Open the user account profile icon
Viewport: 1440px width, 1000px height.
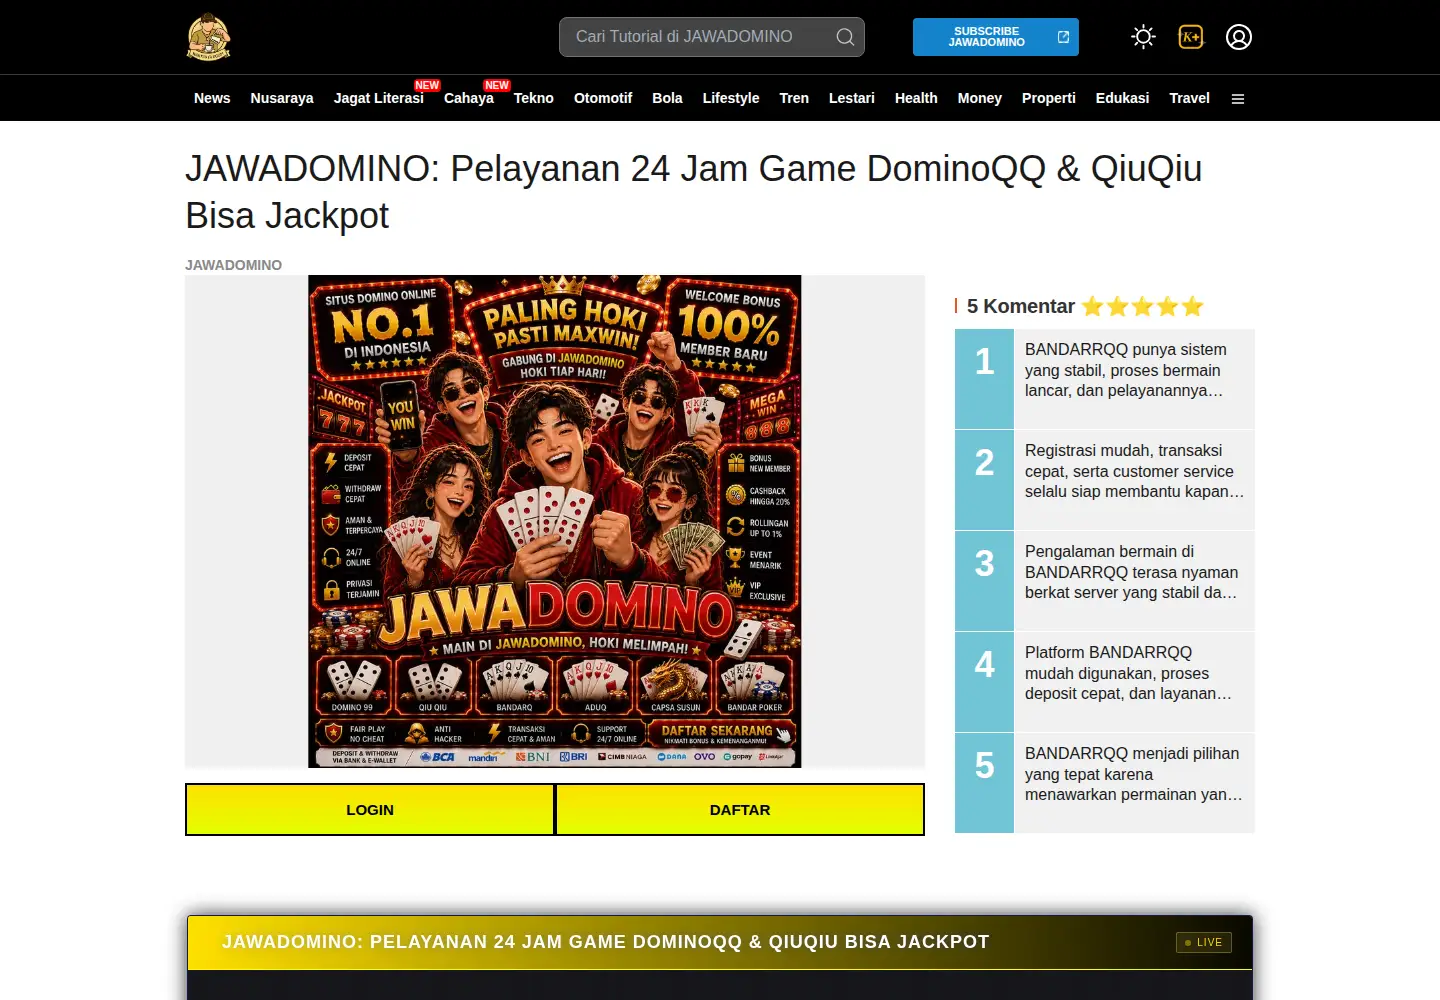(x=1239, y=37)
